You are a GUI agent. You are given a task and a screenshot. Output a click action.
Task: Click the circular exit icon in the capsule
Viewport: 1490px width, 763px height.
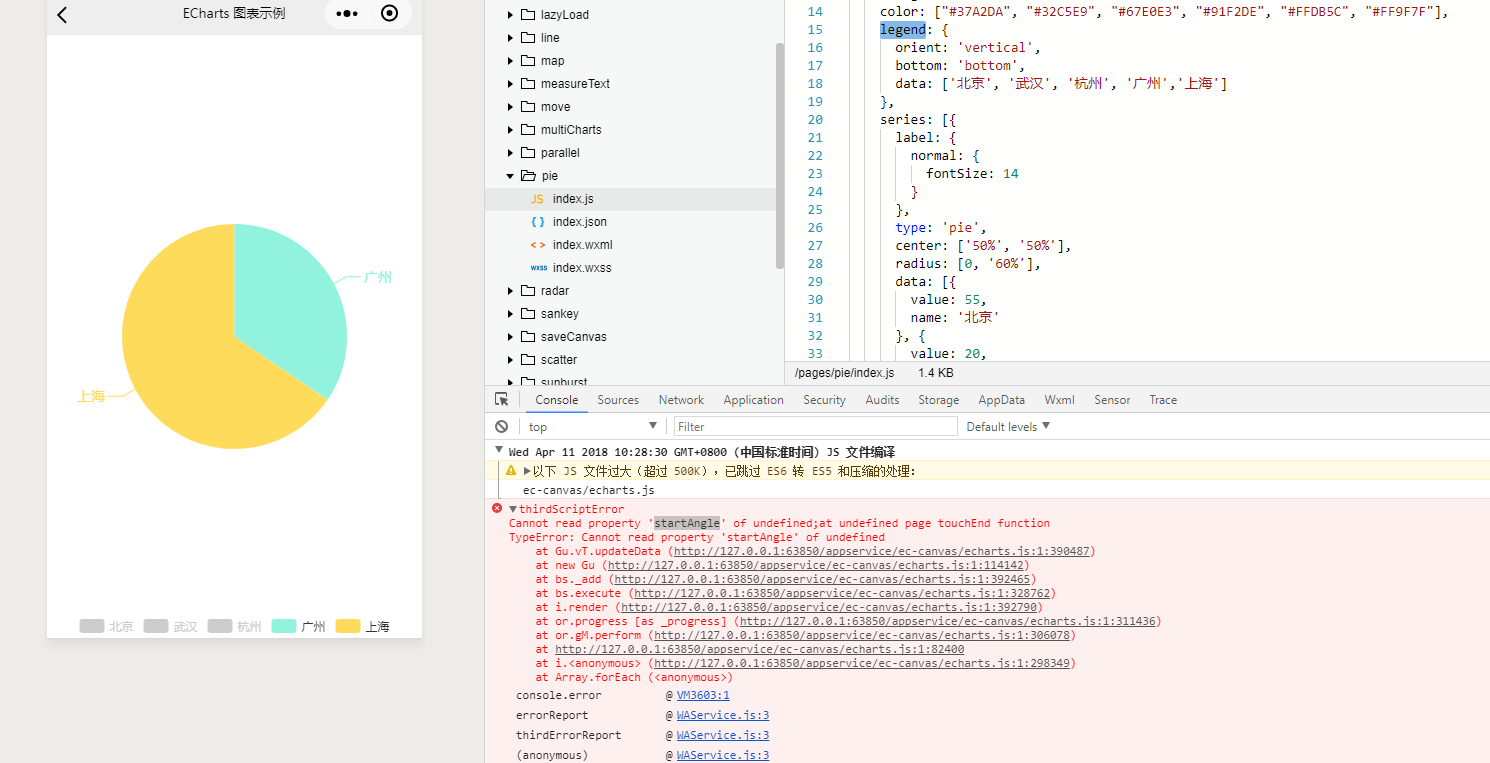389,14
